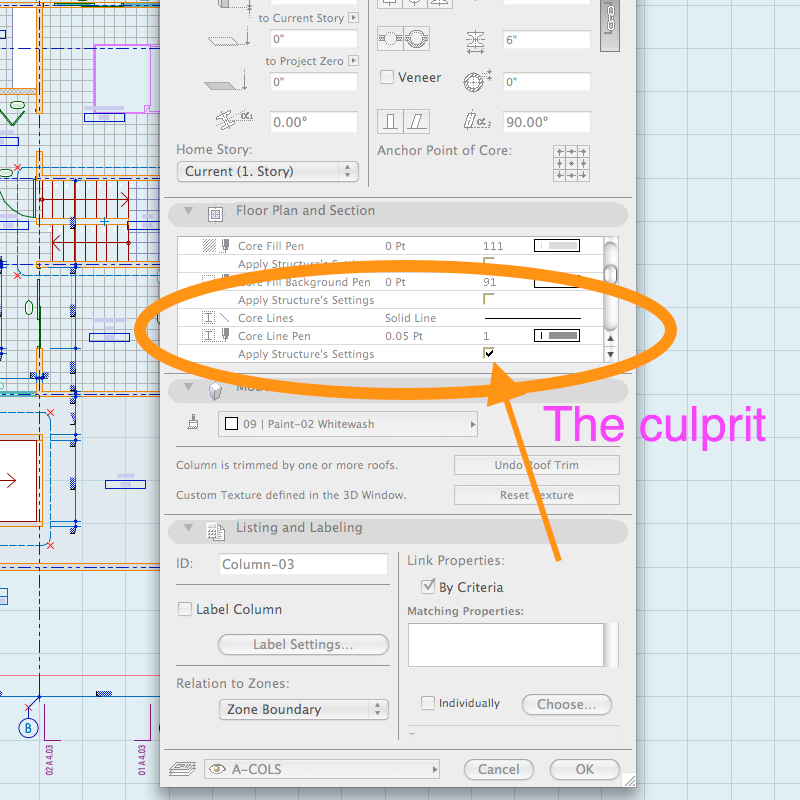800x800 pixels.
Task: Click the pen list scroll up arrow
Action: [610, 338]
